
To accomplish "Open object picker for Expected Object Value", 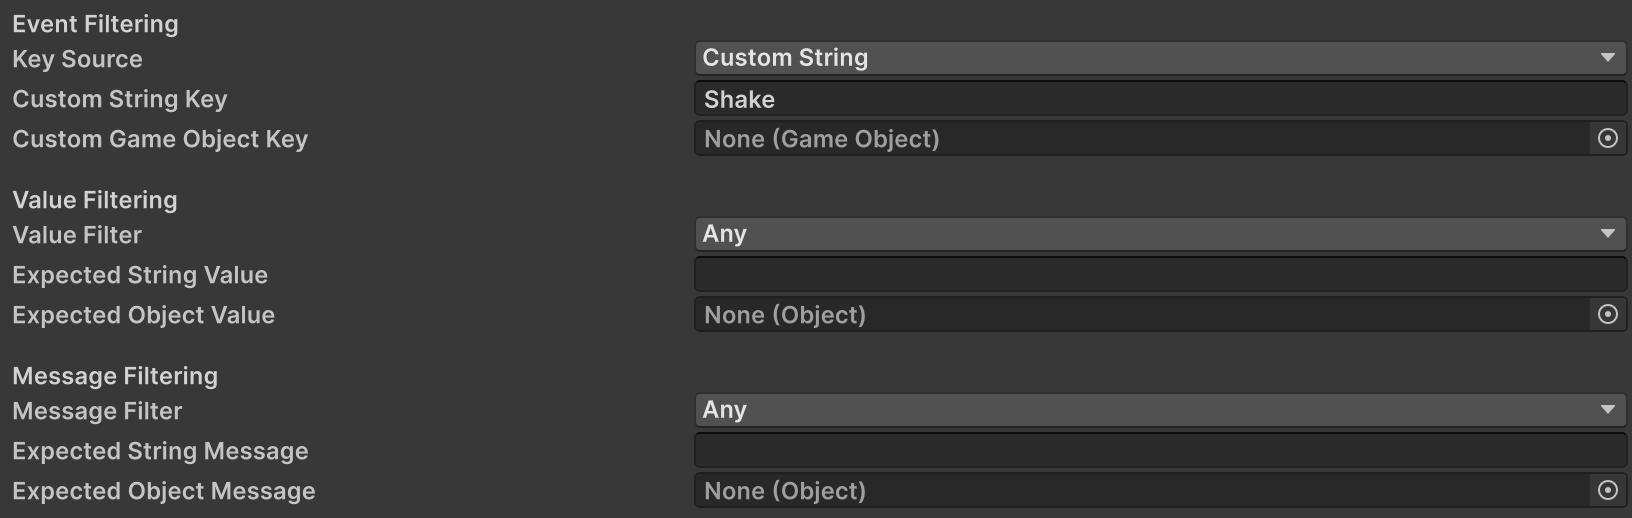I will click(1607, 315).
